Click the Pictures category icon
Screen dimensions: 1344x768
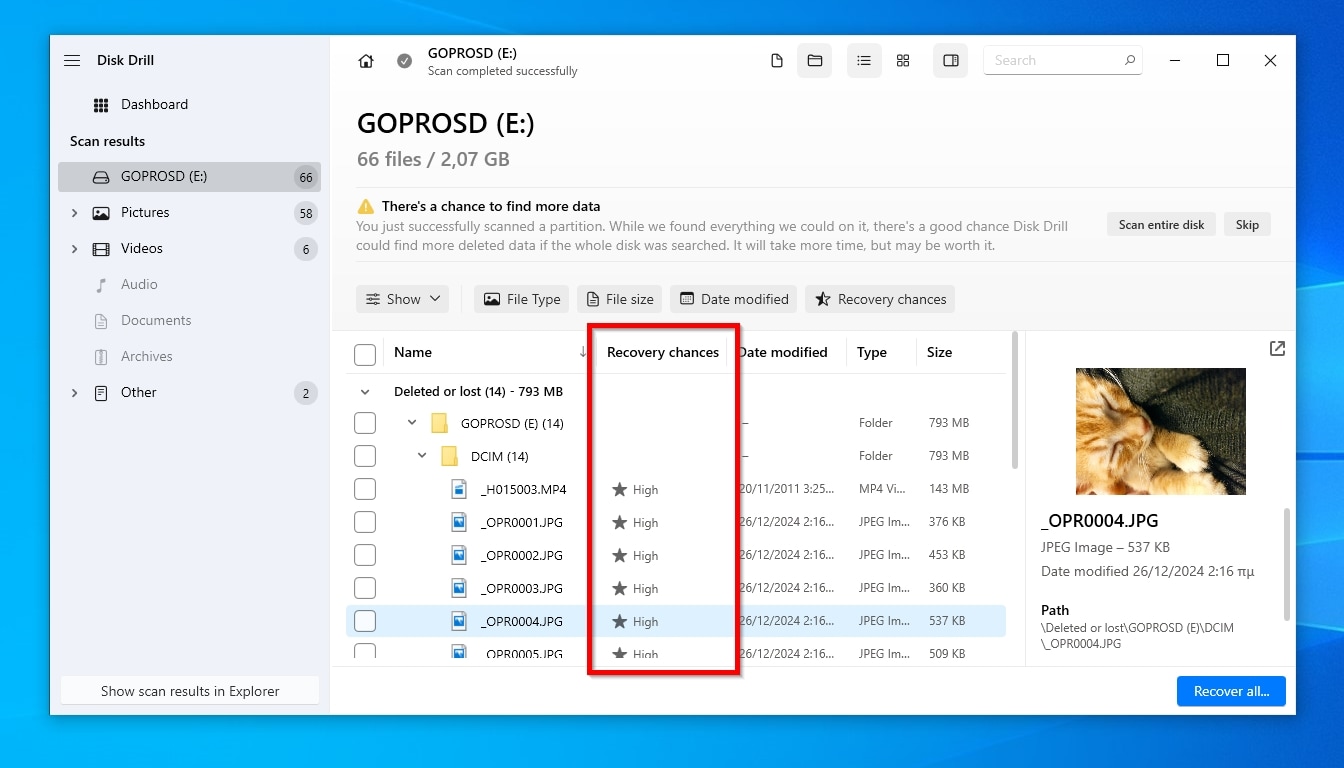point(101,213)
